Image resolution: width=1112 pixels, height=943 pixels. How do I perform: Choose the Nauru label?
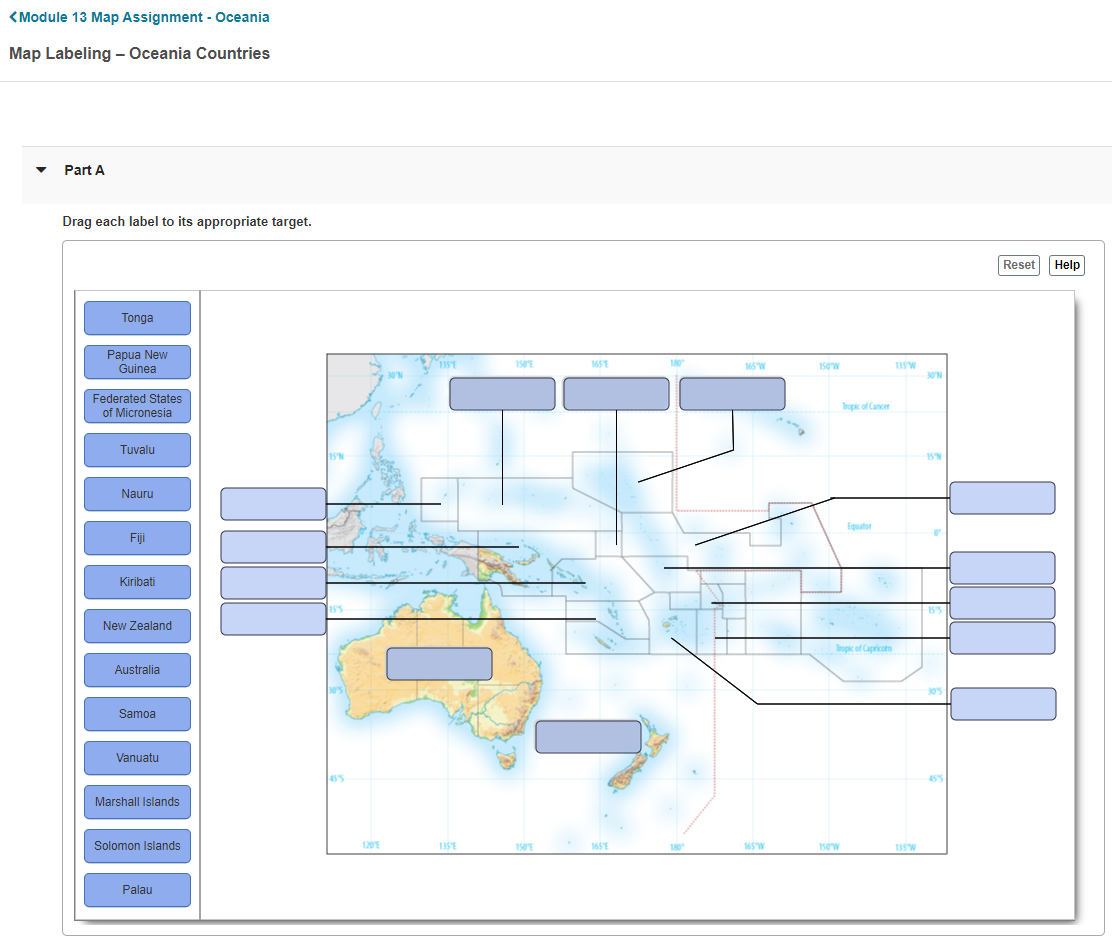point(138,494)
